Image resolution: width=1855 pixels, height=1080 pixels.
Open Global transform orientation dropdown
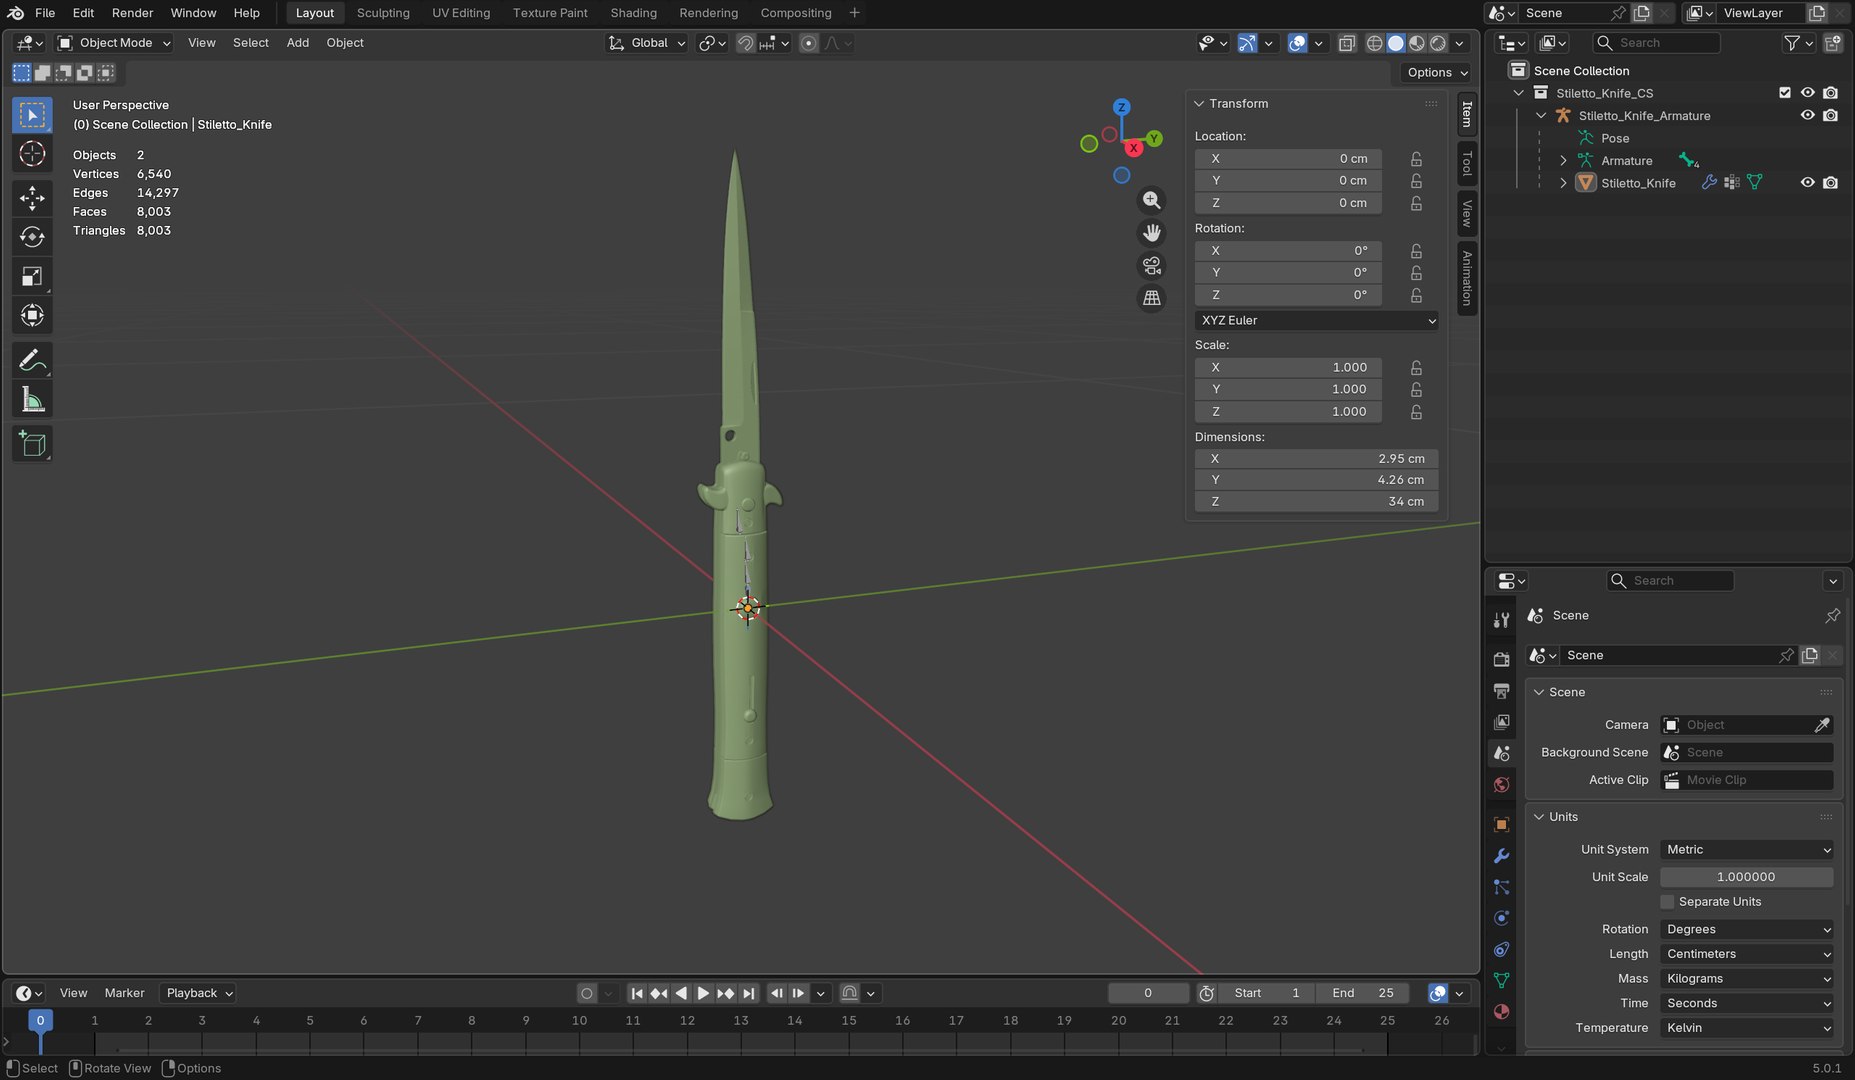pos(648,43)
